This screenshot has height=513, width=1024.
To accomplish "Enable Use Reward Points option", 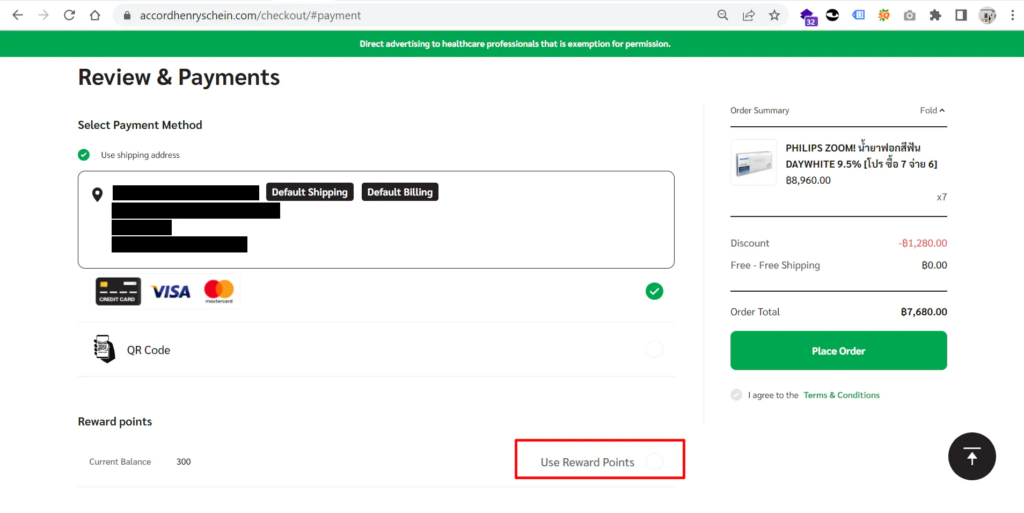I will coord(654,462).
